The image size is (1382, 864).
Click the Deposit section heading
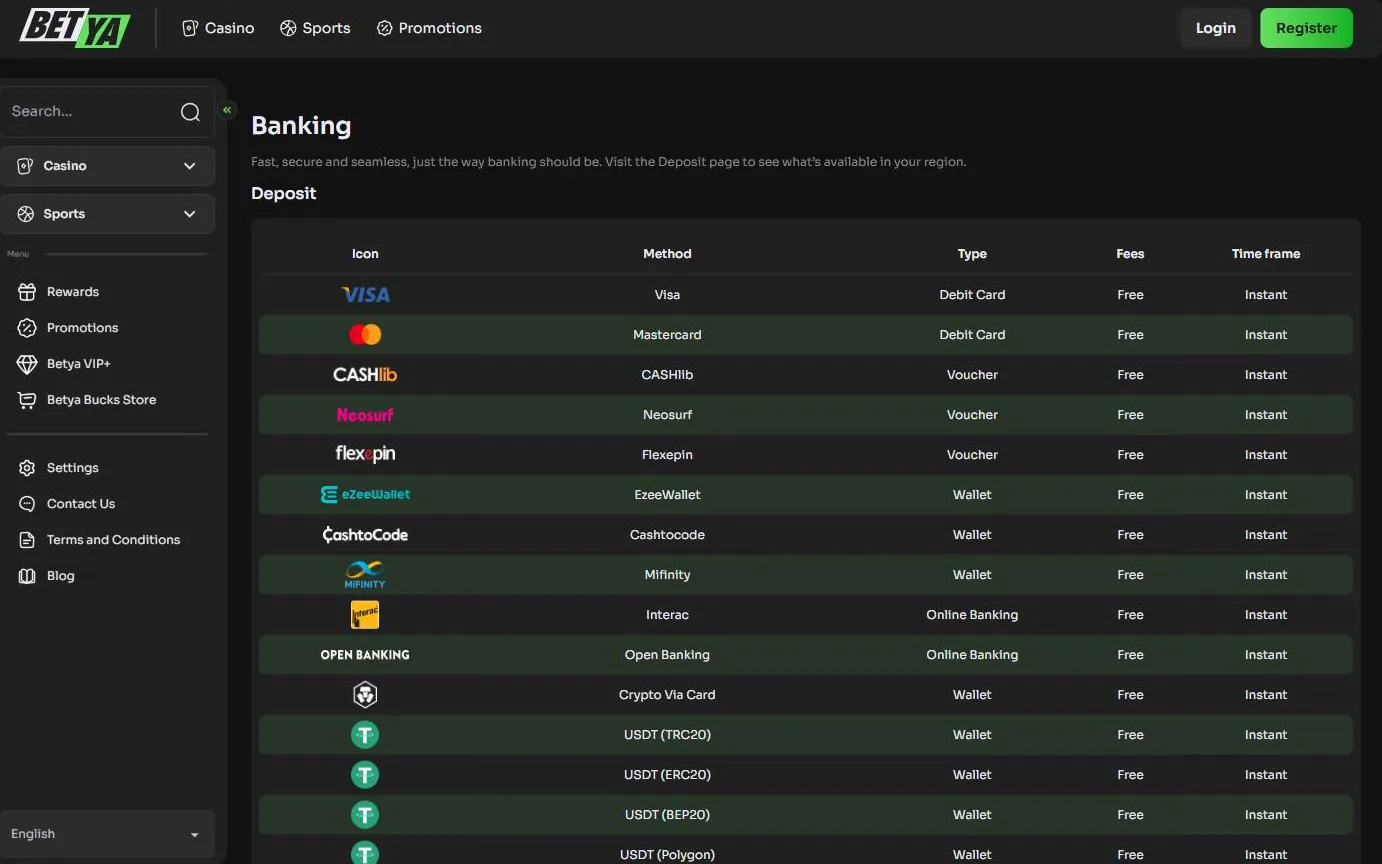pyautogui.click(x=284, y=194)
